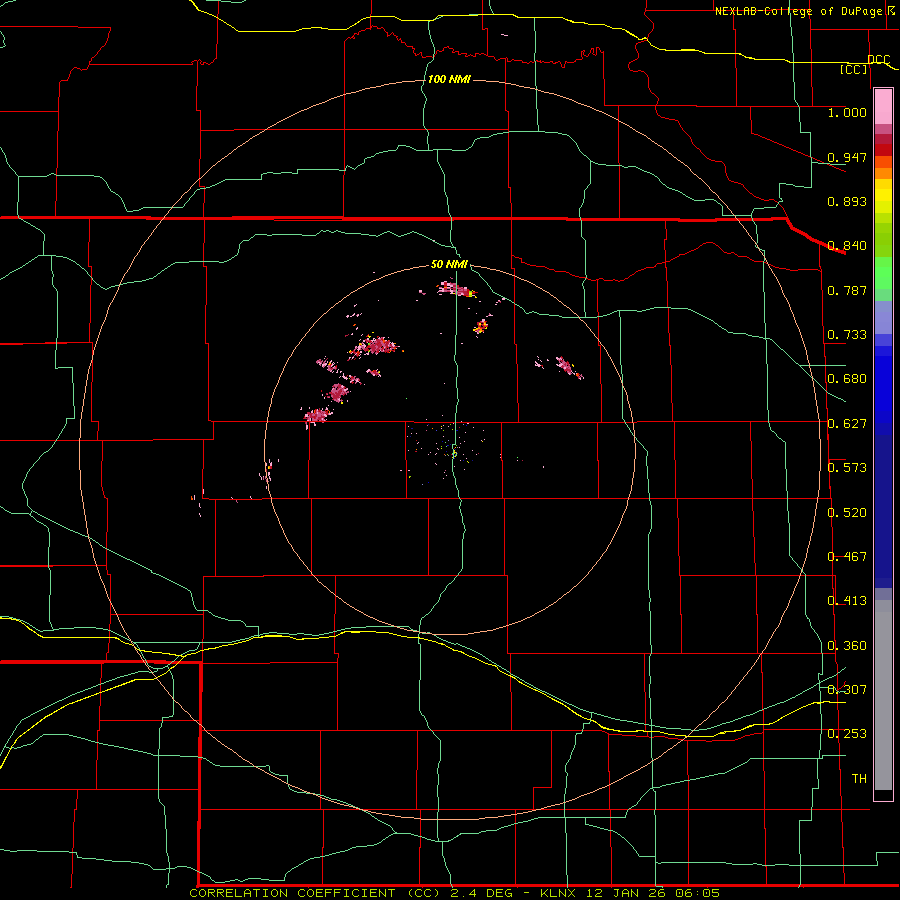This screenshot has height=900, width=900.
Task: Click the 1.000 scale value
Action: 847,112
